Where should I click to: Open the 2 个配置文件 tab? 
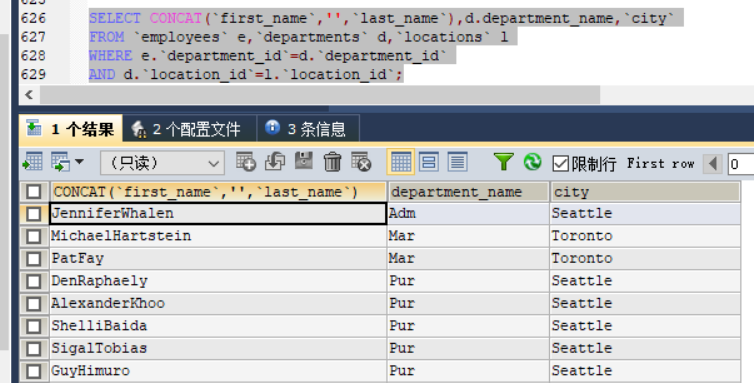click(x=189, y=129)
